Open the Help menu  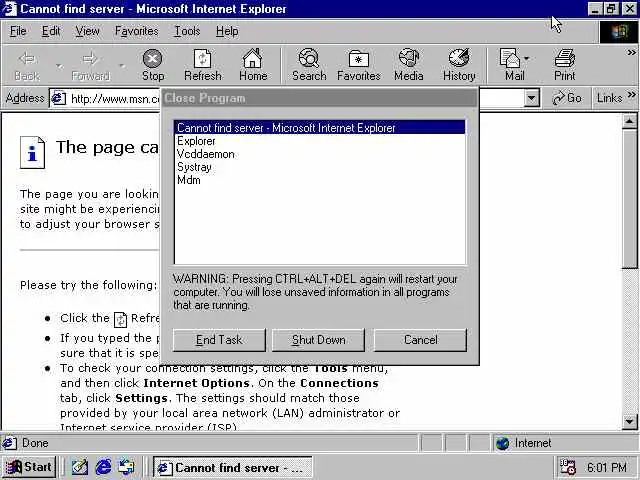coord(227,31)
